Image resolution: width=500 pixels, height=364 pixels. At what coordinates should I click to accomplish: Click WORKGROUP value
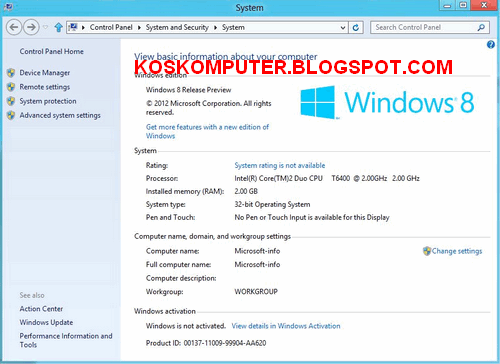(x=256, y=292)
